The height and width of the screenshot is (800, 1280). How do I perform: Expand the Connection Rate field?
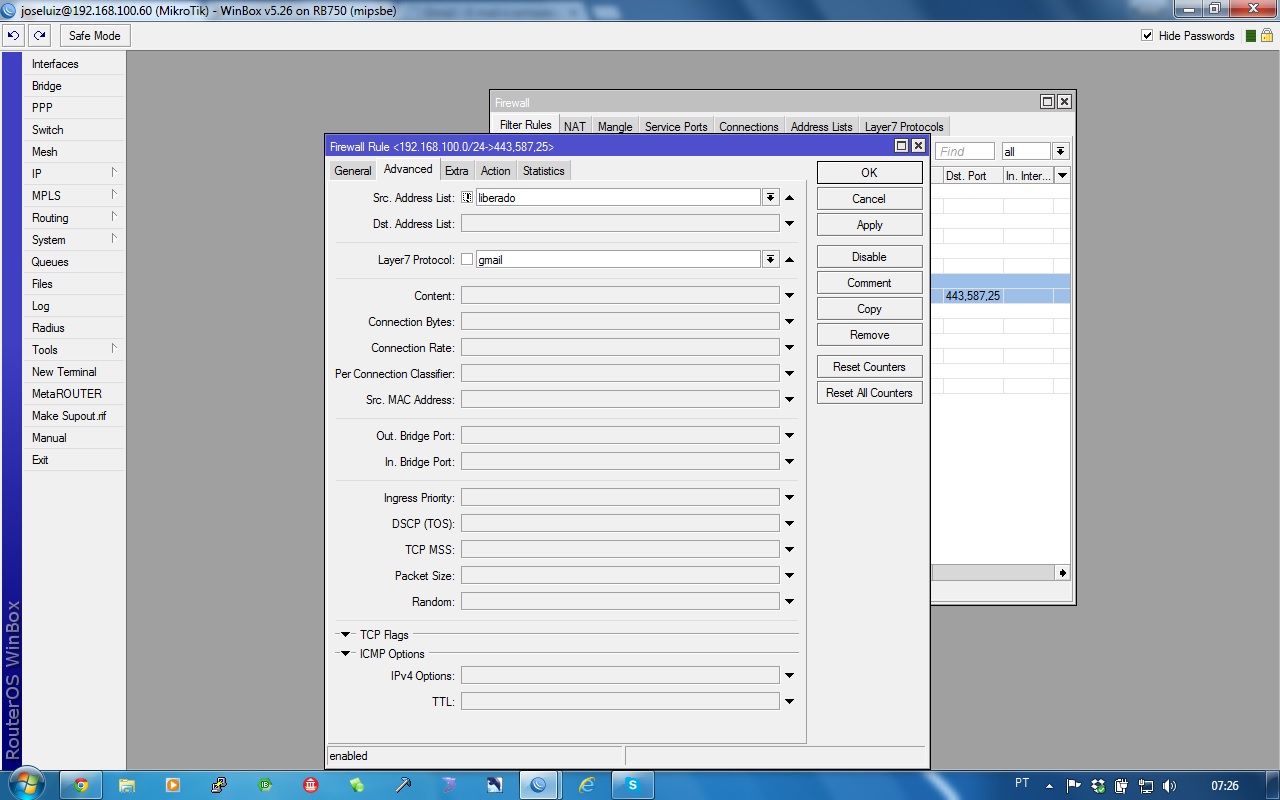789,348
